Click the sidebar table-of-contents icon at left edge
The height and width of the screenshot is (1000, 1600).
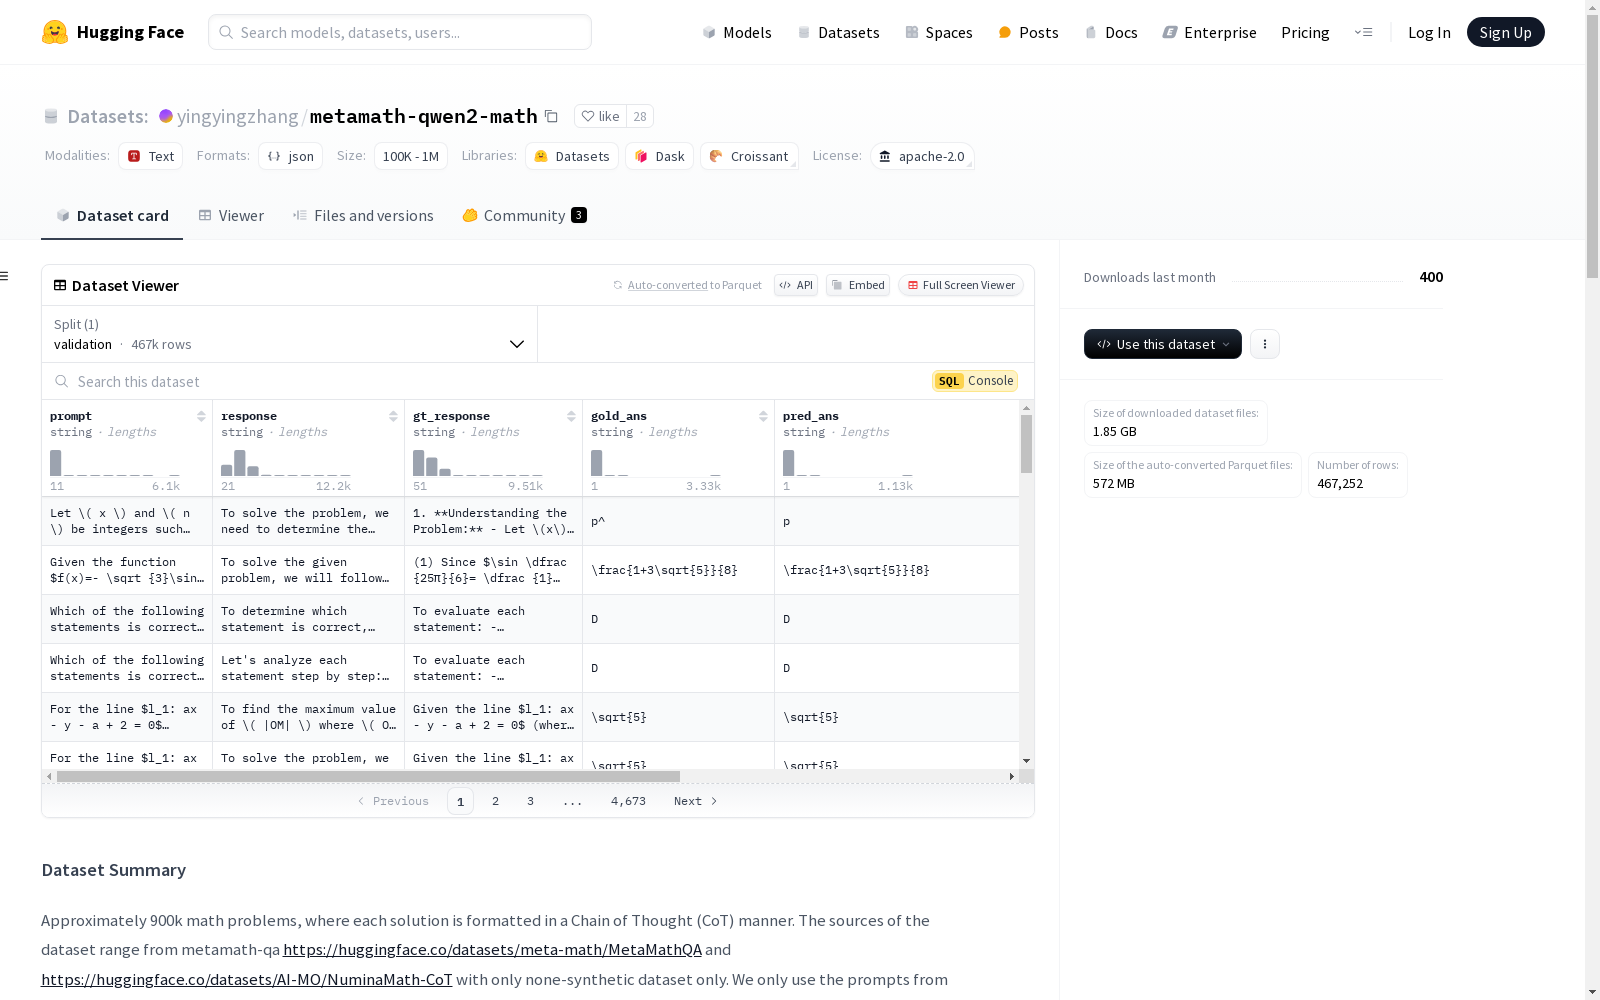[x=5, y=276]
